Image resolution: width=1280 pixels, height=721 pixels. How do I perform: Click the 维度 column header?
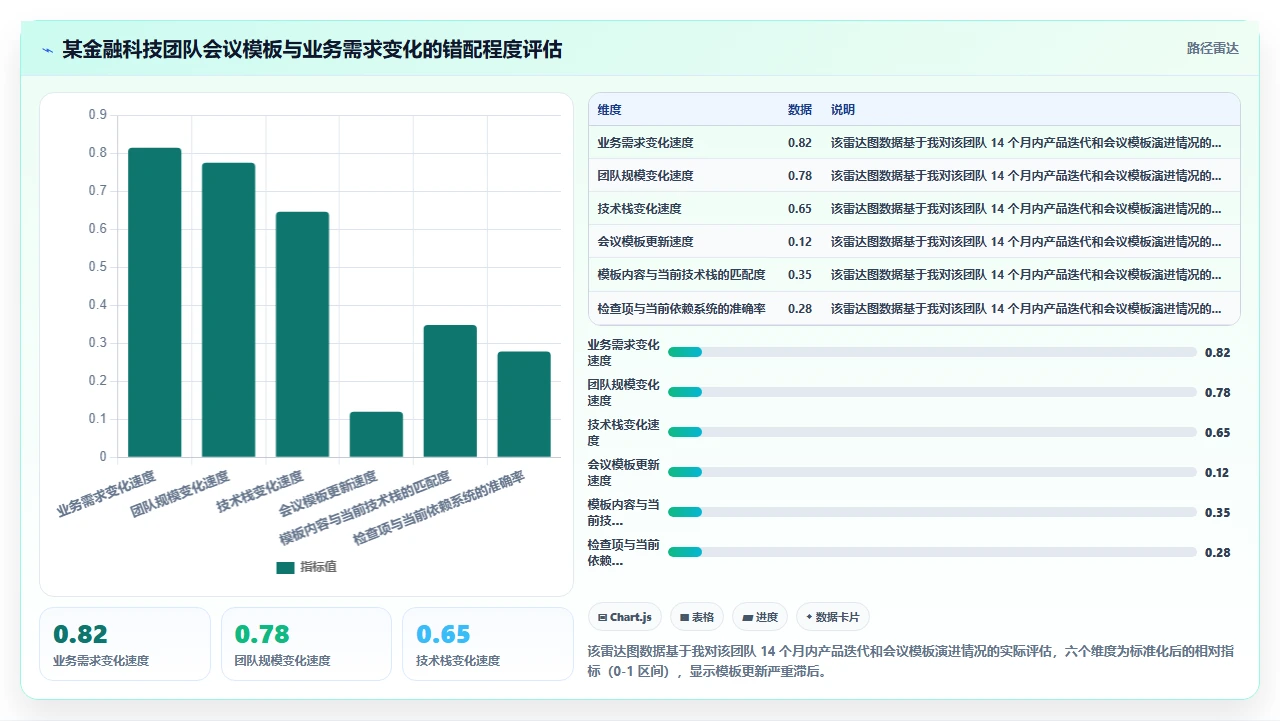(x=609, y=110)
